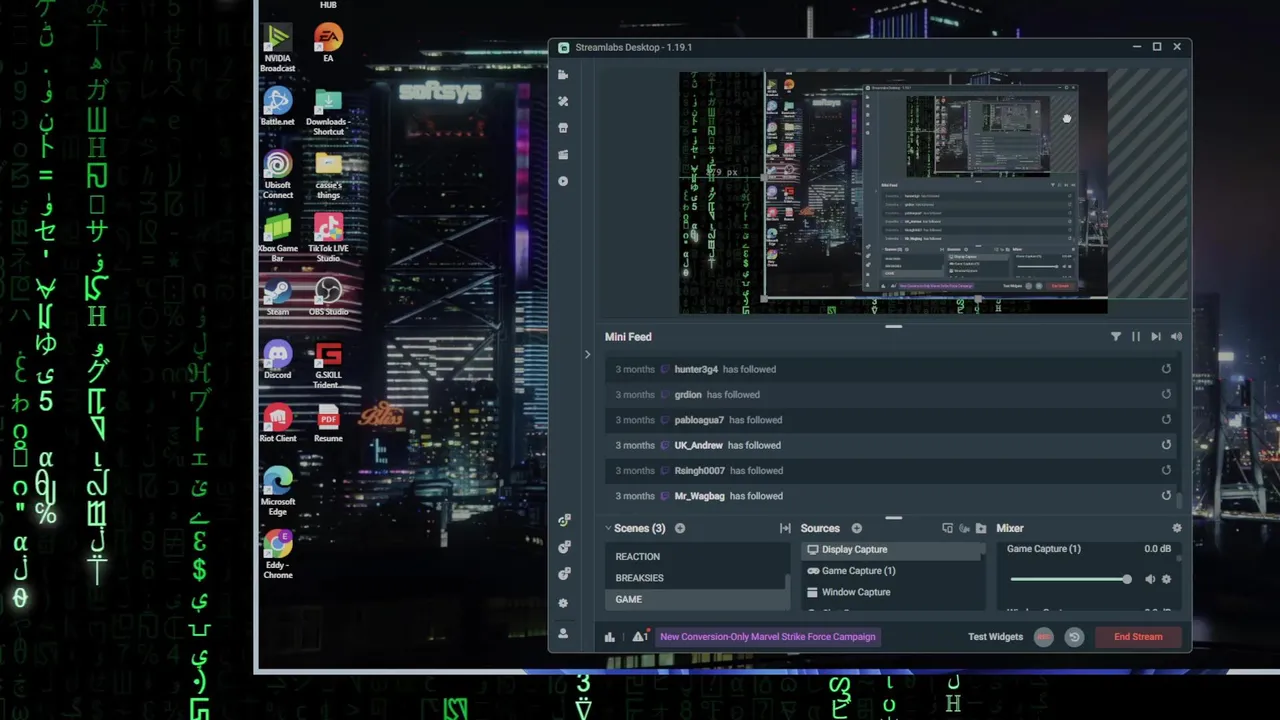This screenshot has width=1280, height=720.
Task: Click Mr_Wagbag username in Mini Feed
Action: [x=700, y=496]
